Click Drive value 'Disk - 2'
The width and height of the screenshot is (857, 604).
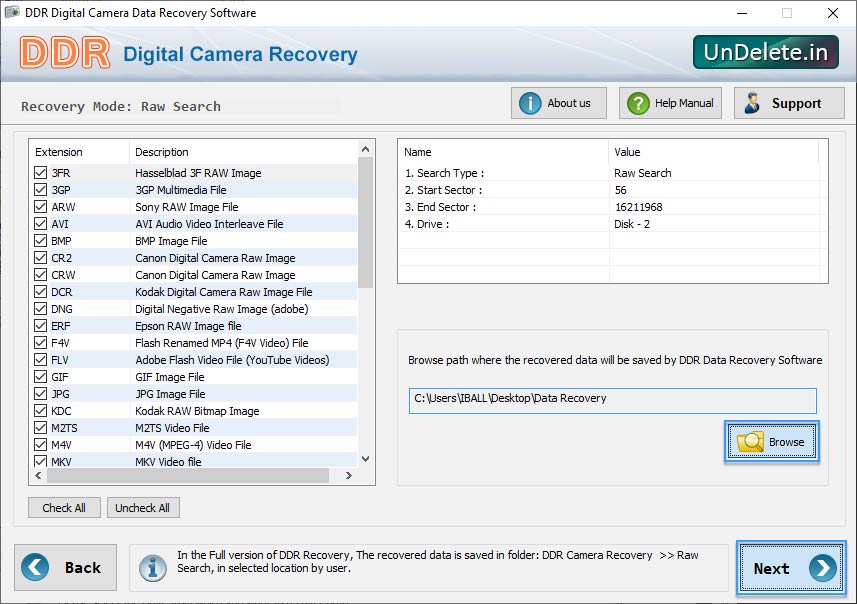click(632, 224)
